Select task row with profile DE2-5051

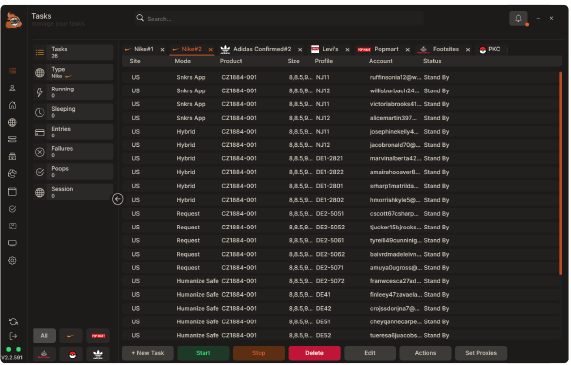(340, 213)
